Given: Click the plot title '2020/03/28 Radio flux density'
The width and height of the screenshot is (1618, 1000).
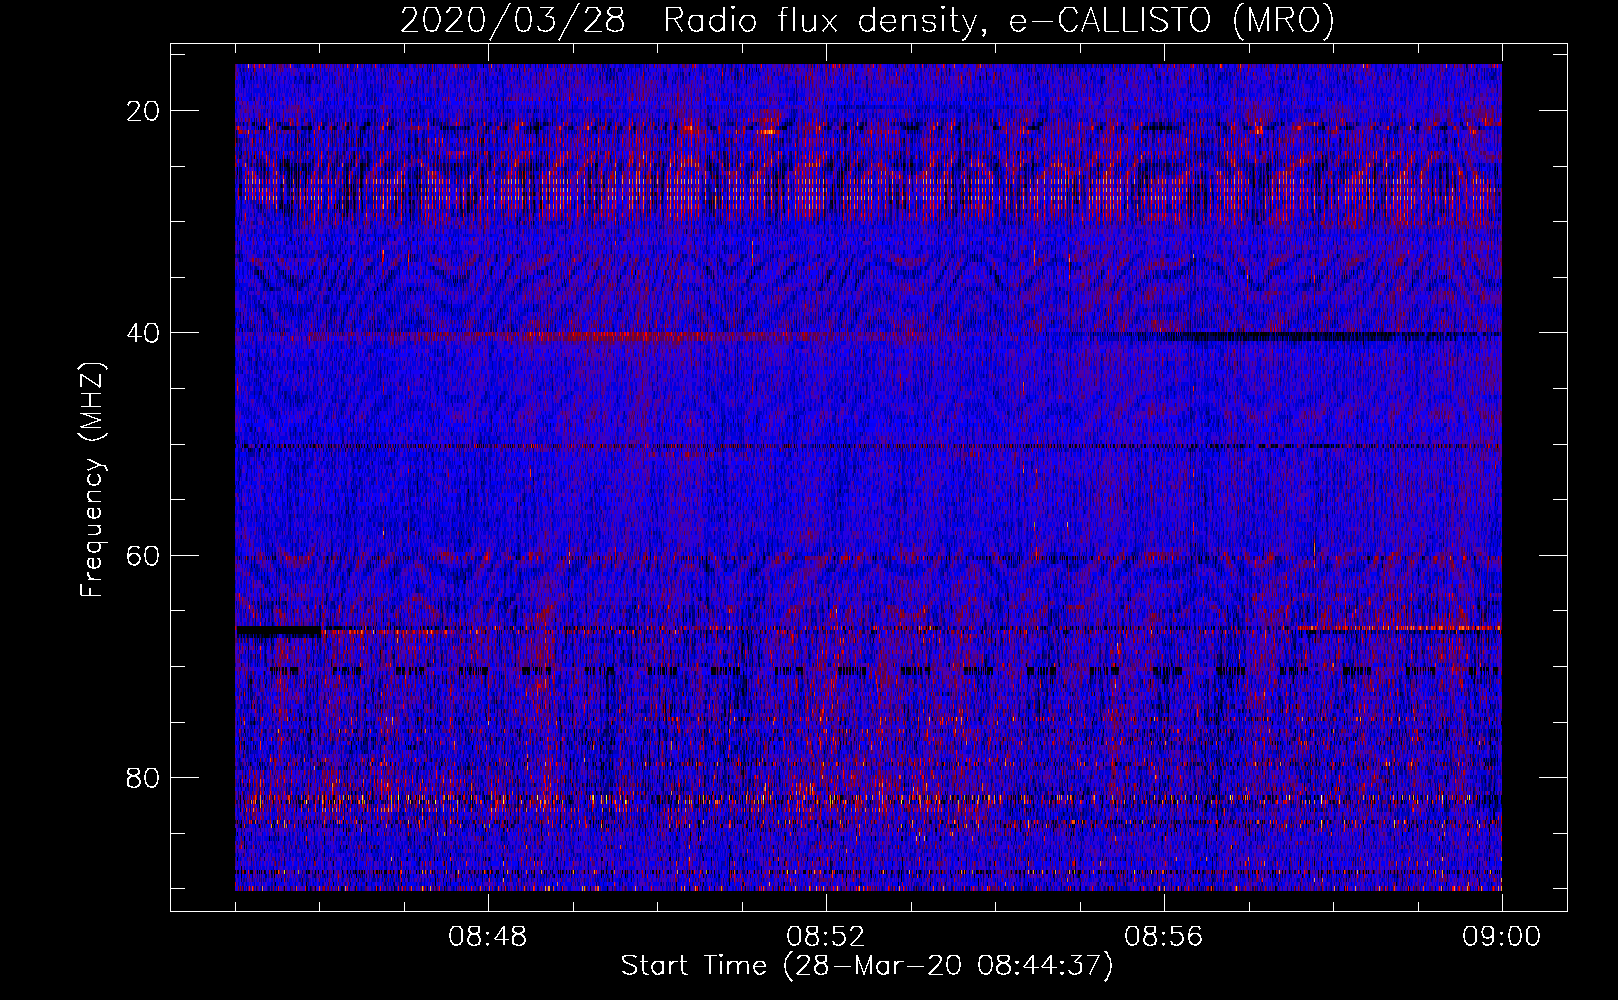Looking at the screenshot, I should click(867, 20).
